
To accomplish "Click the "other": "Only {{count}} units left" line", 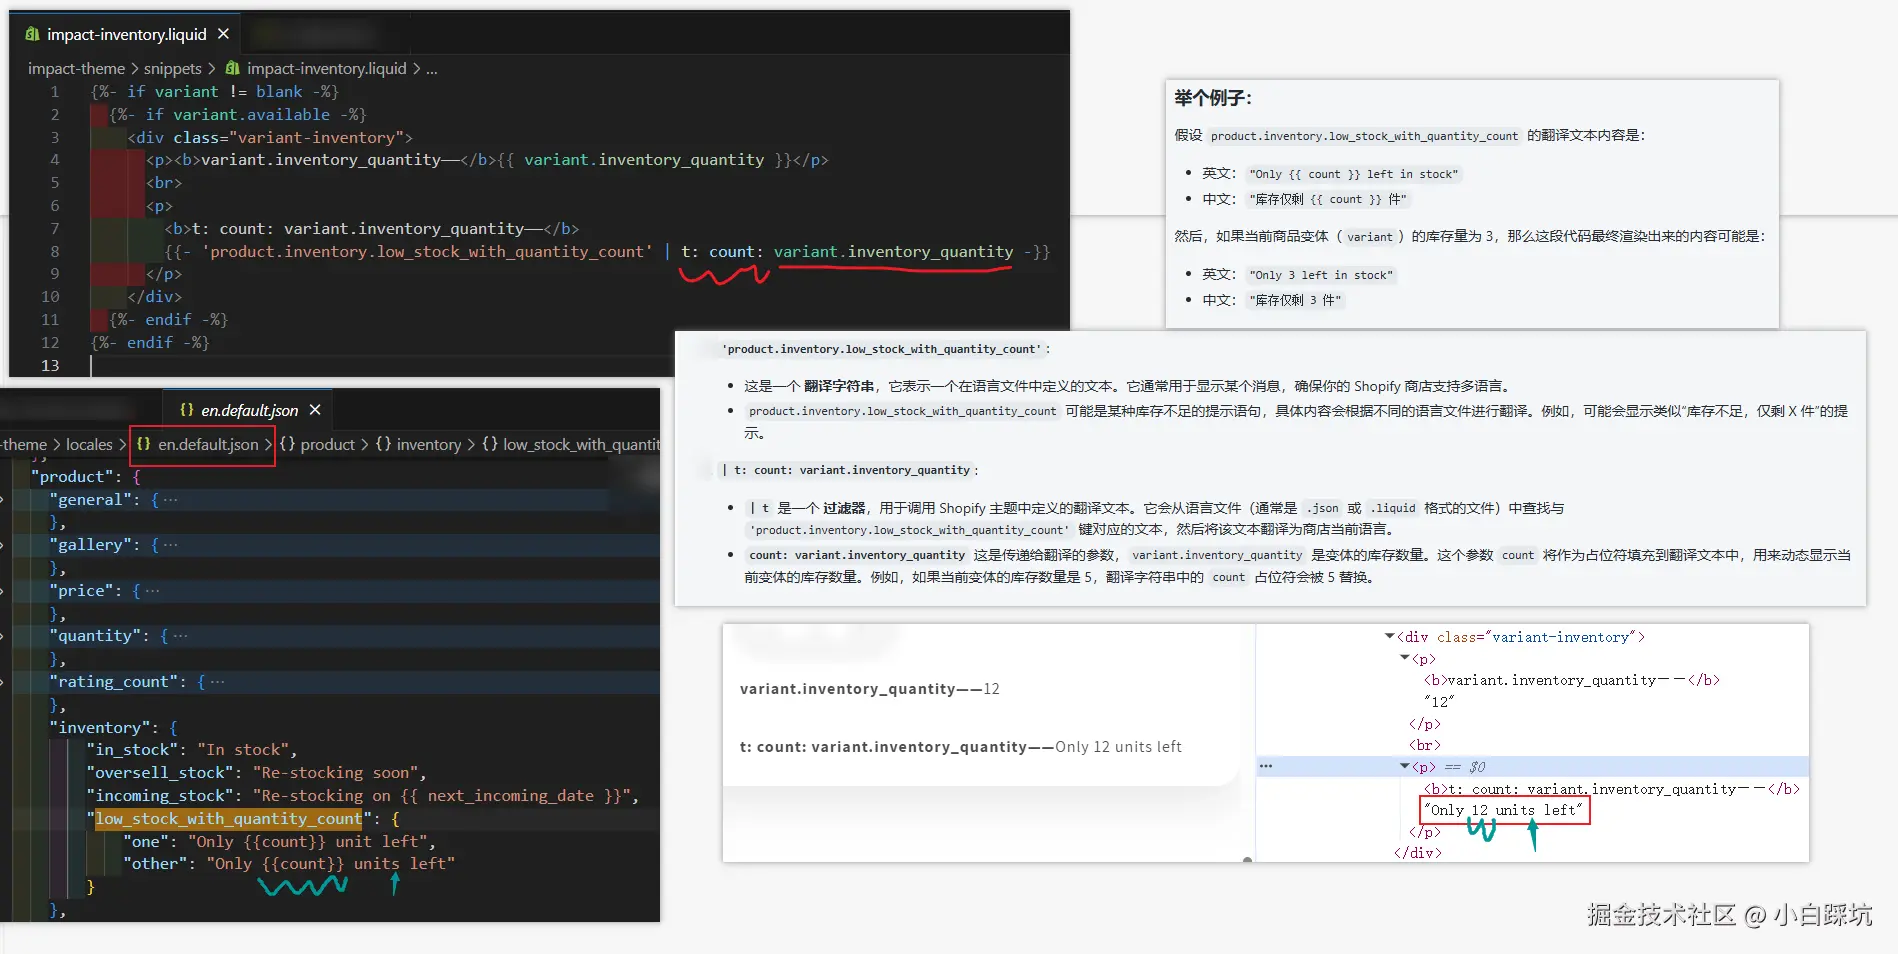I will (289, 863).
